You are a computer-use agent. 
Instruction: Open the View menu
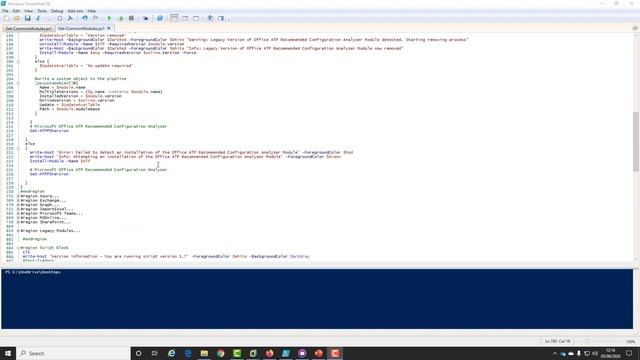(x=28, y=11)
